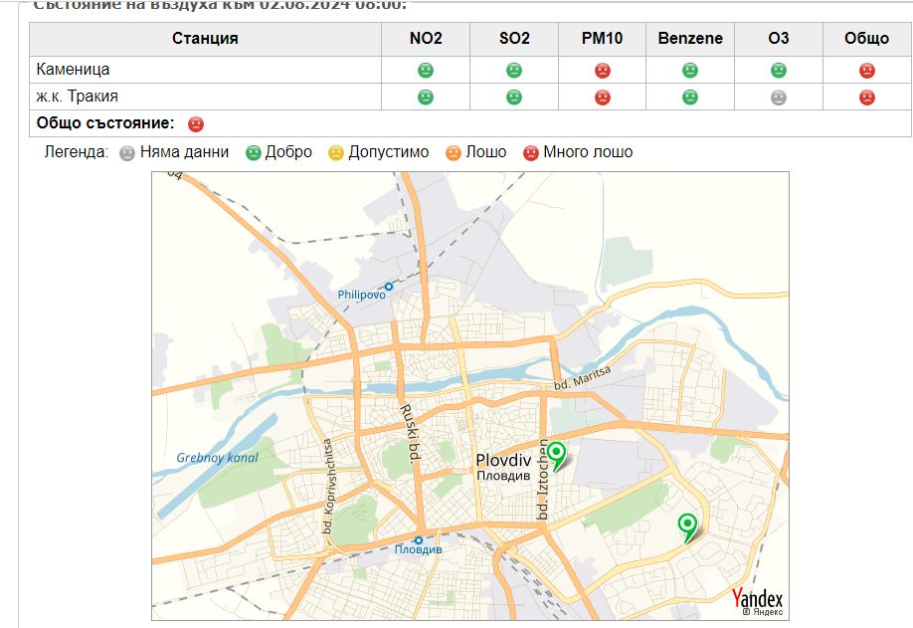Viewport: 913px width, 628px height.
Task: Click red icon beside Общо състояние
Action: [196, 123]
